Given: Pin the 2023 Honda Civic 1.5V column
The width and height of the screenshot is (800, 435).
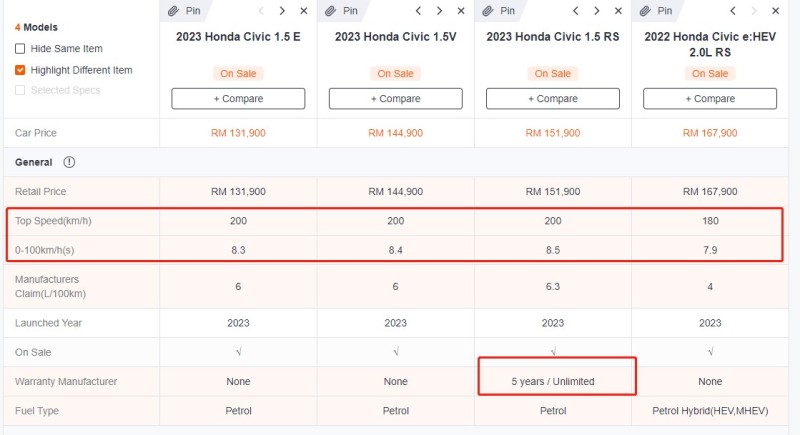Looking at the screenshot, I should pyautogui.click(x=341, y=11).
